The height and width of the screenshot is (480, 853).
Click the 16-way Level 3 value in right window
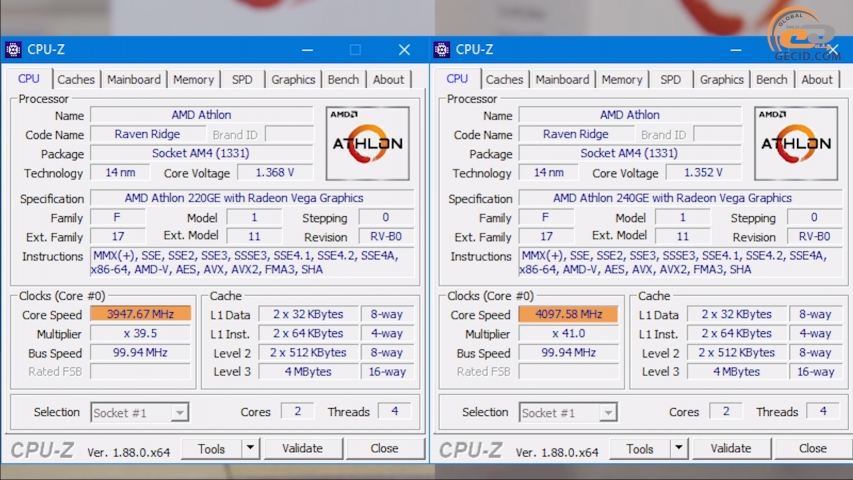815,372
